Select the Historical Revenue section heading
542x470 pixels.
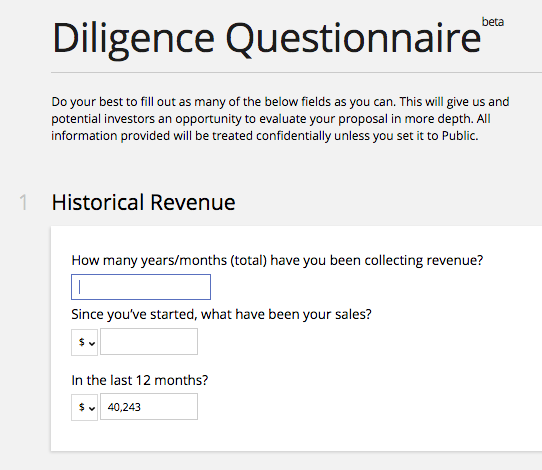tap(143, 202)
